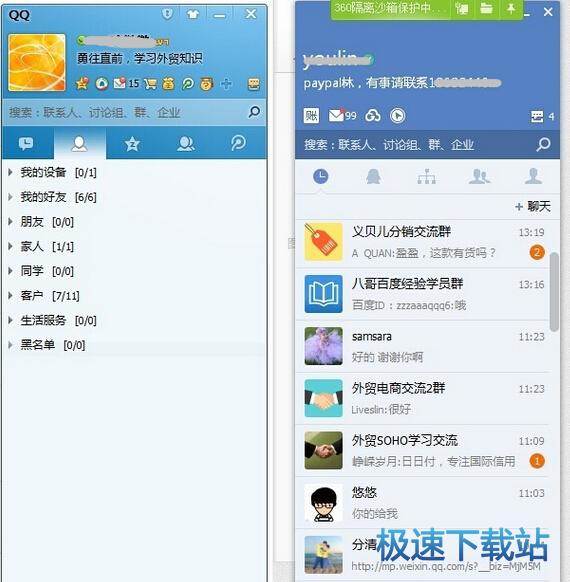Click unread badge 1 on 外贸SOHO group
Image resolution: width=570 pixels, height=582 pixels.
pyautogui.click(x=537, y=461)
